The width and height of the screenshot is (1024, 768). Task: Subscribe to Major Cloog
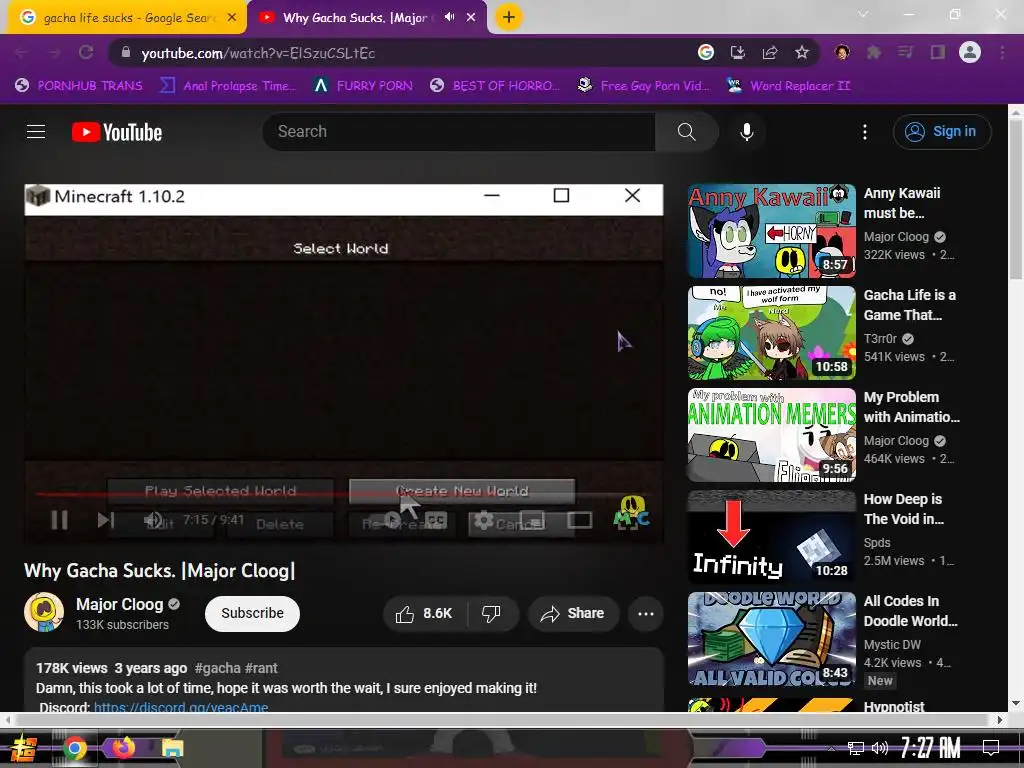pyautogui.click(x=252, y=613)
